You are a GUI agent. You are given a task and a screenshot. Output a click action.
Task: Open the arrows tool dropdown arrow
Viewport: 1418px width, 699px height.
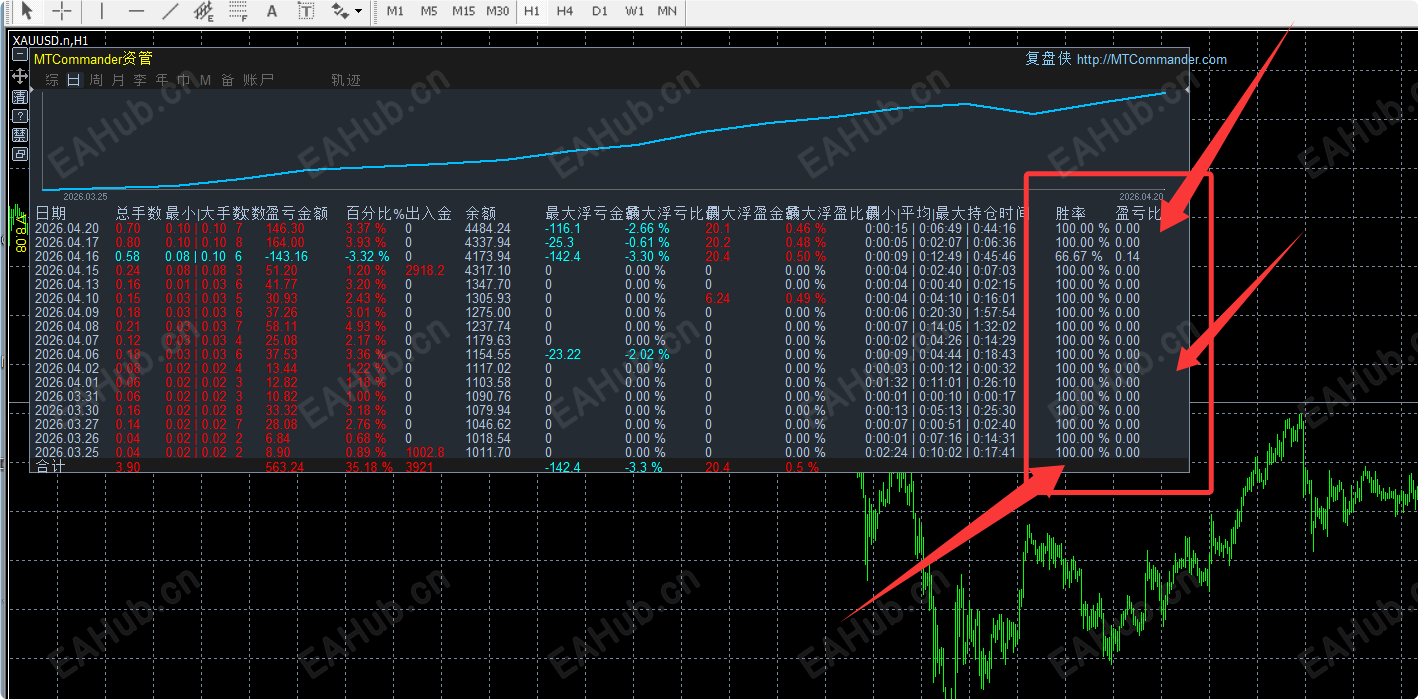tap(358, 12)
